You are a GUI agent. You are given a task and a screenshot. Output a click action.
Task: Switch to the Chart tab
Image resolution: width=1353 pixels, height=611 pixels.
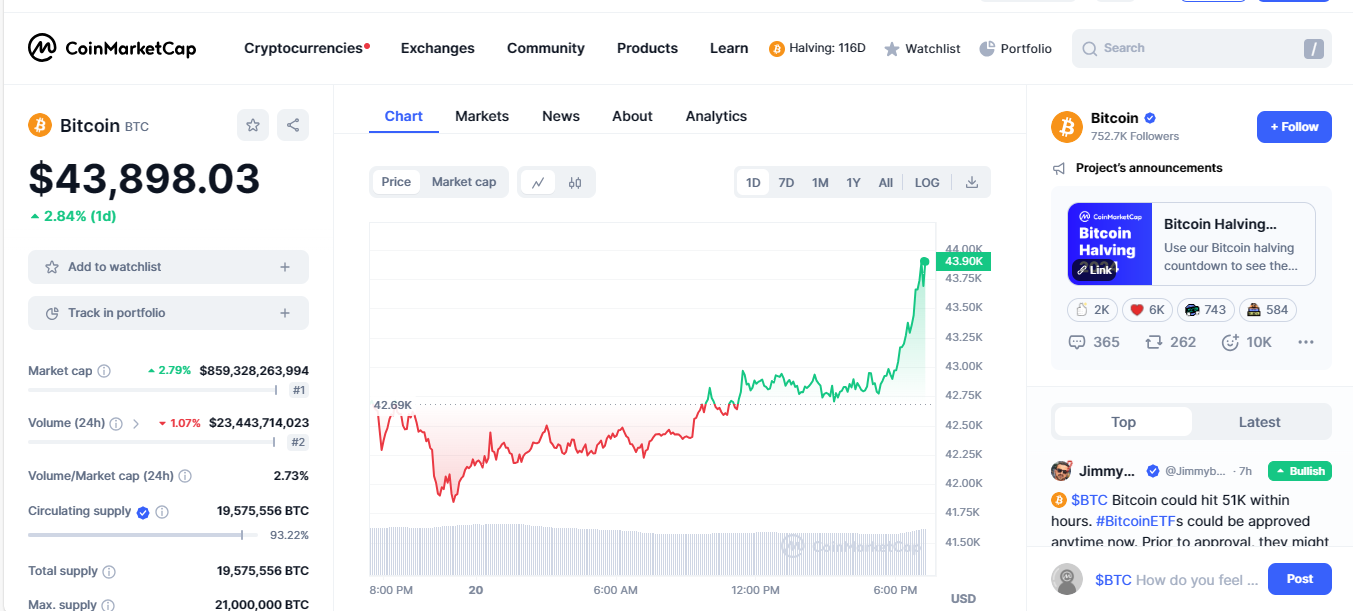[404, 116]
